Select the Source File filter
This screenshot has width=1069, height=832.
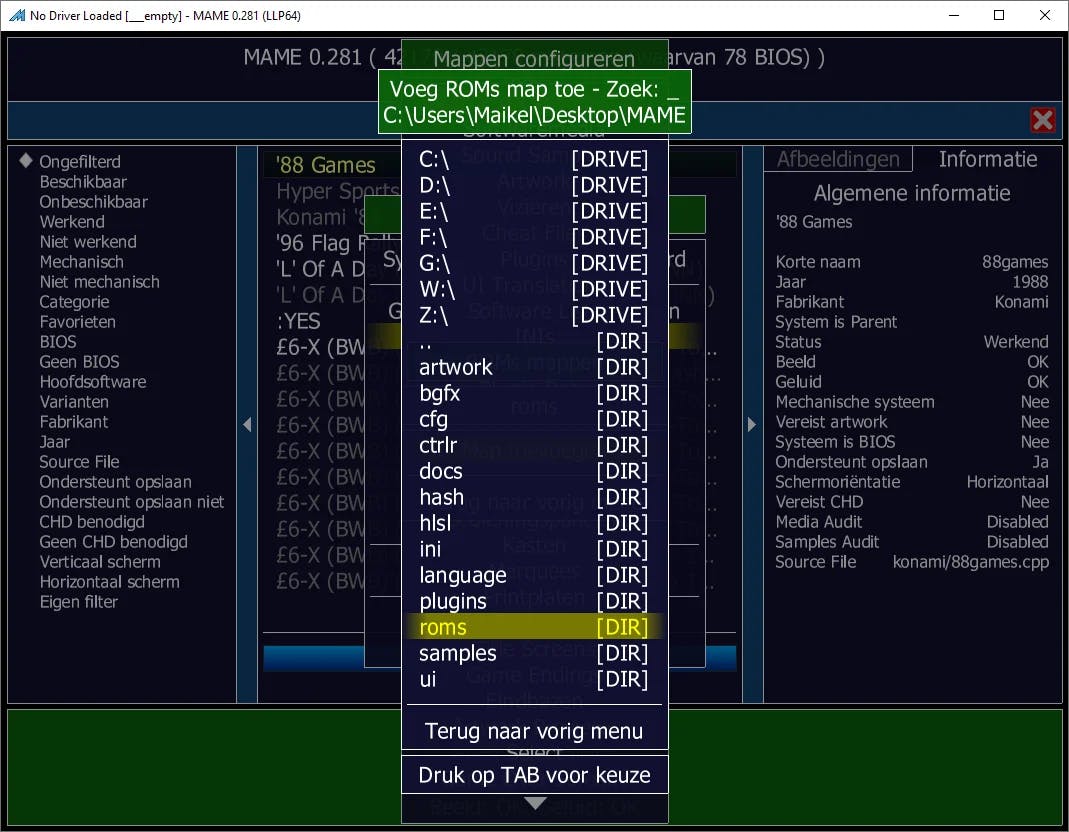click(79, 462)
